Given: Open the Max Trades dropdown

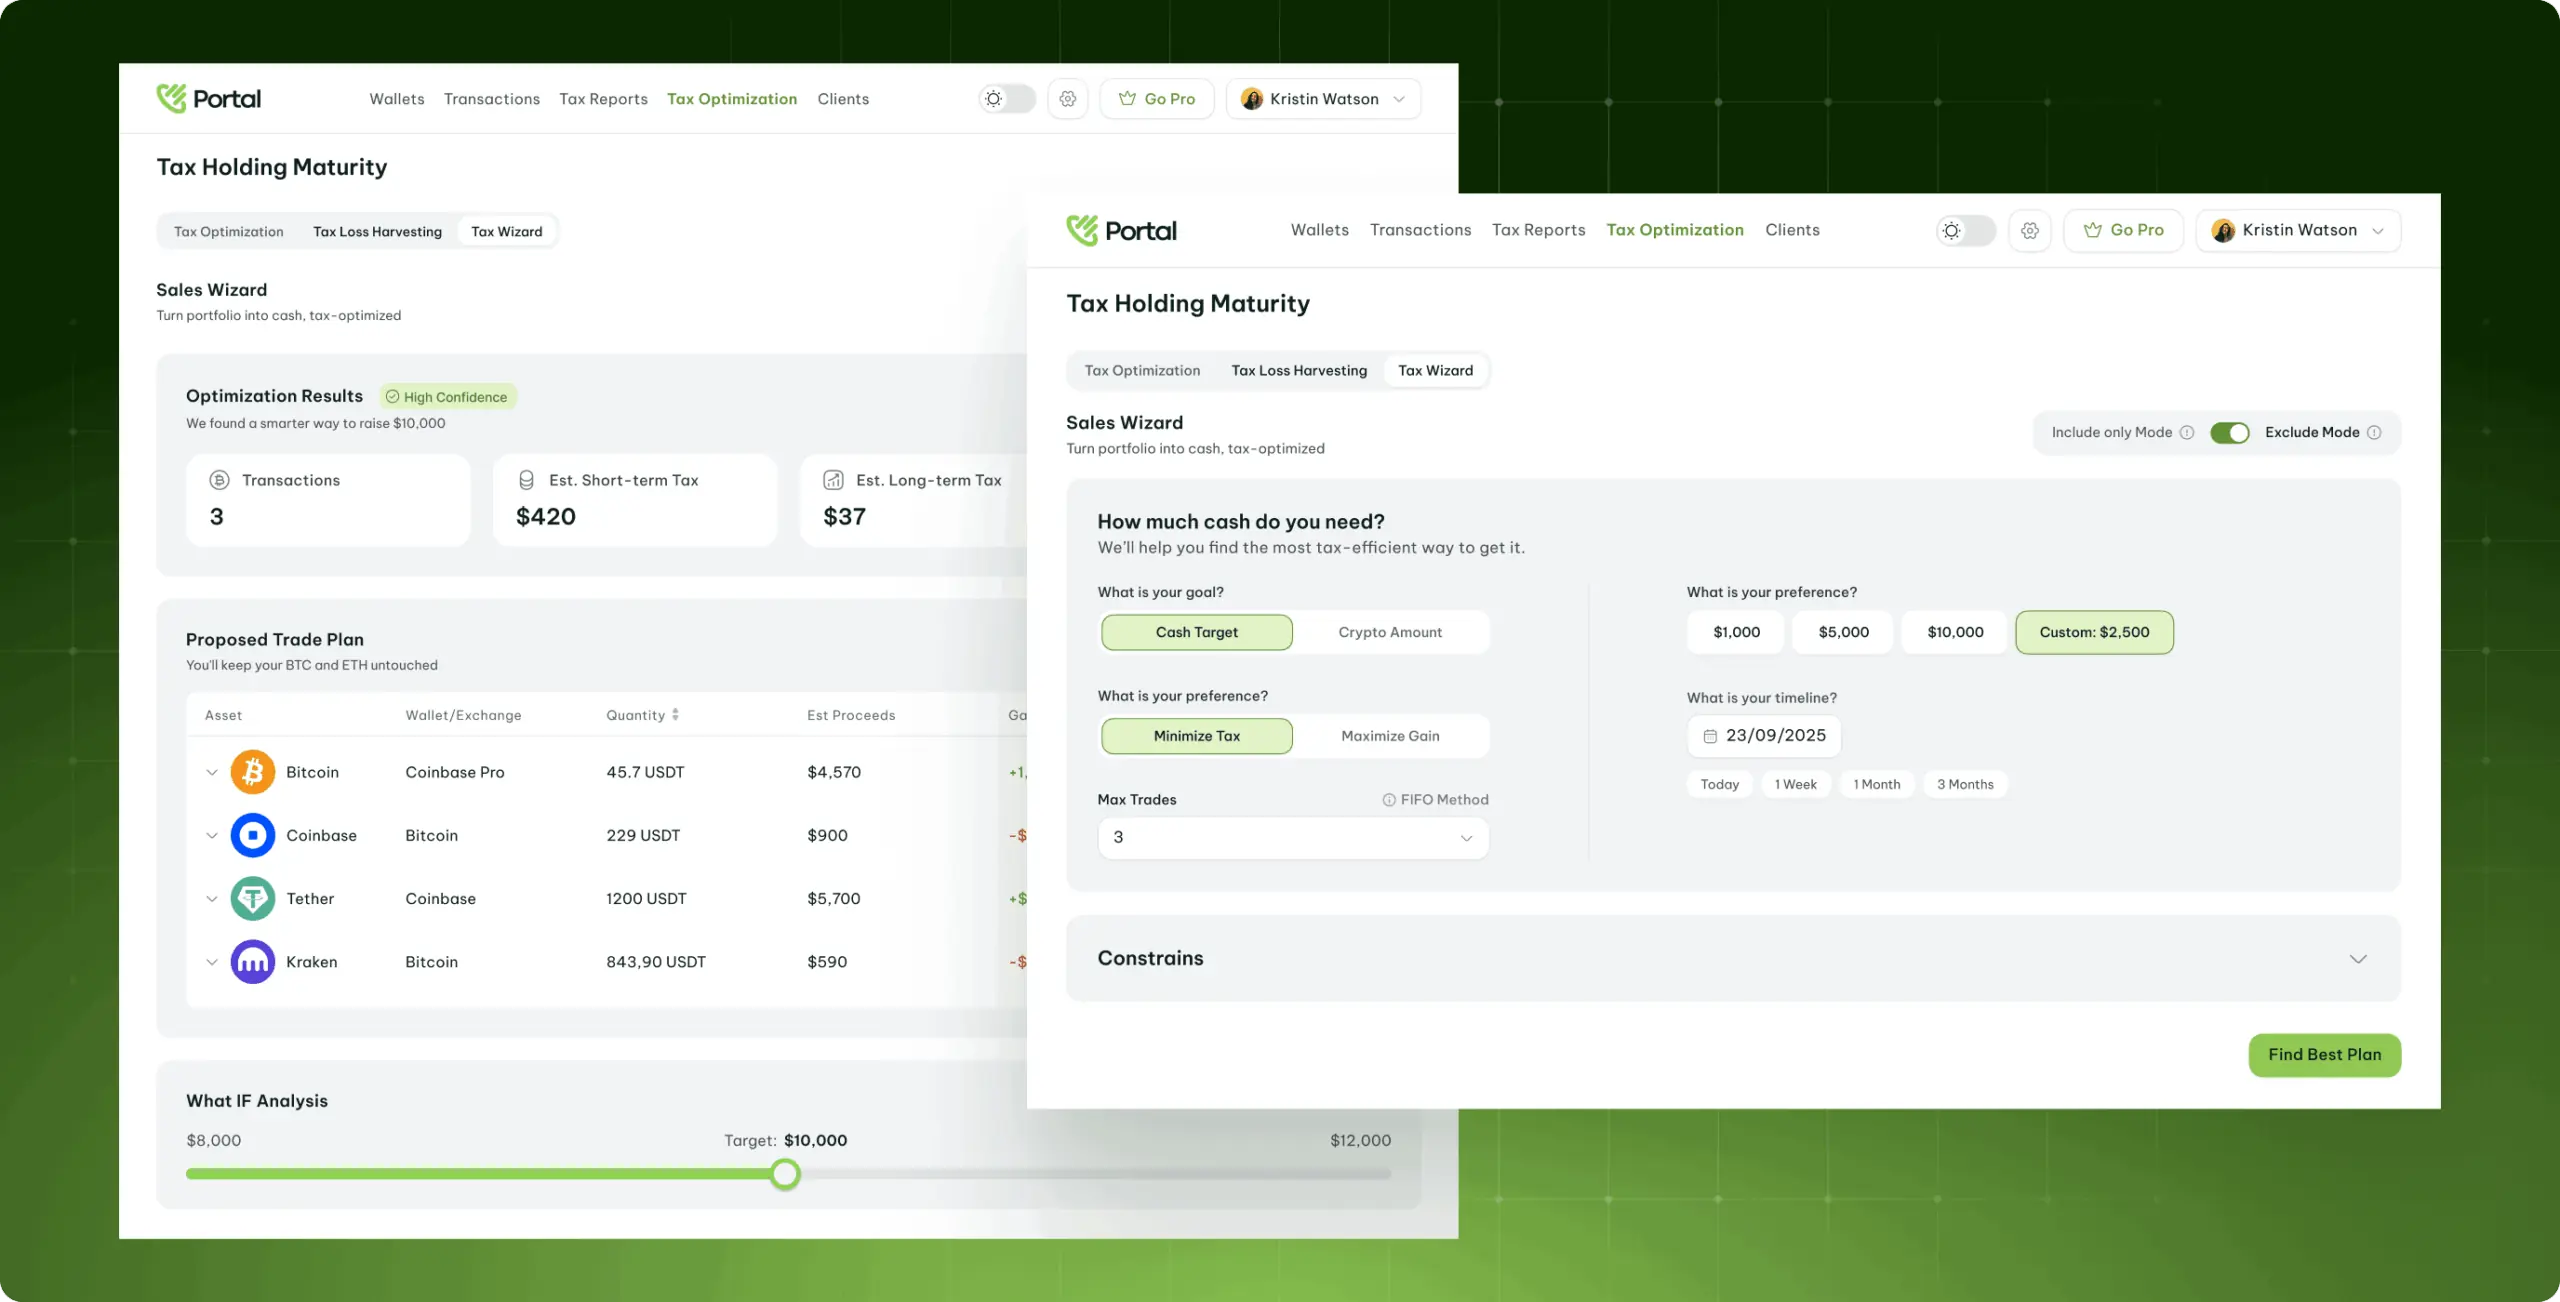Looking at the screenshot, I should pyautogui.click(x=1292, y=838).
